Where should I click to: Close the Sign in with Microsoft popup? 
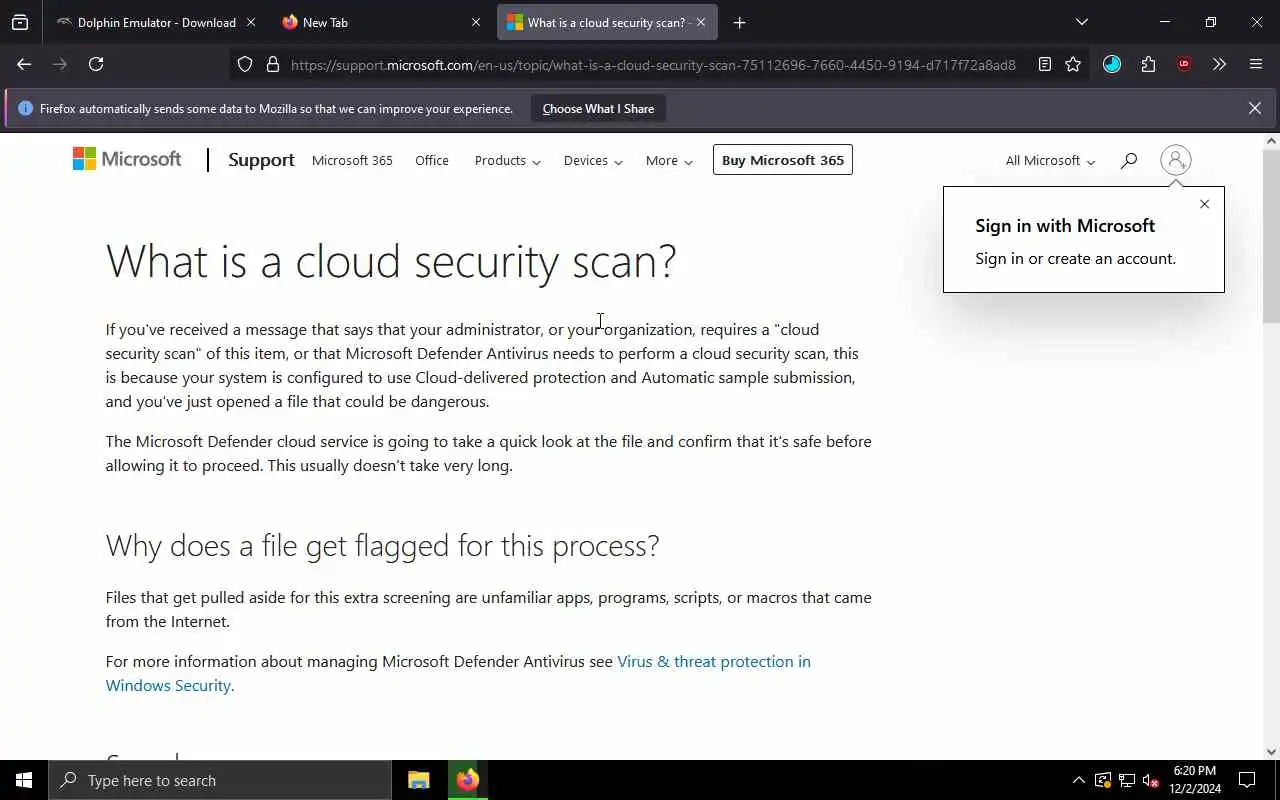(1204, 204)
